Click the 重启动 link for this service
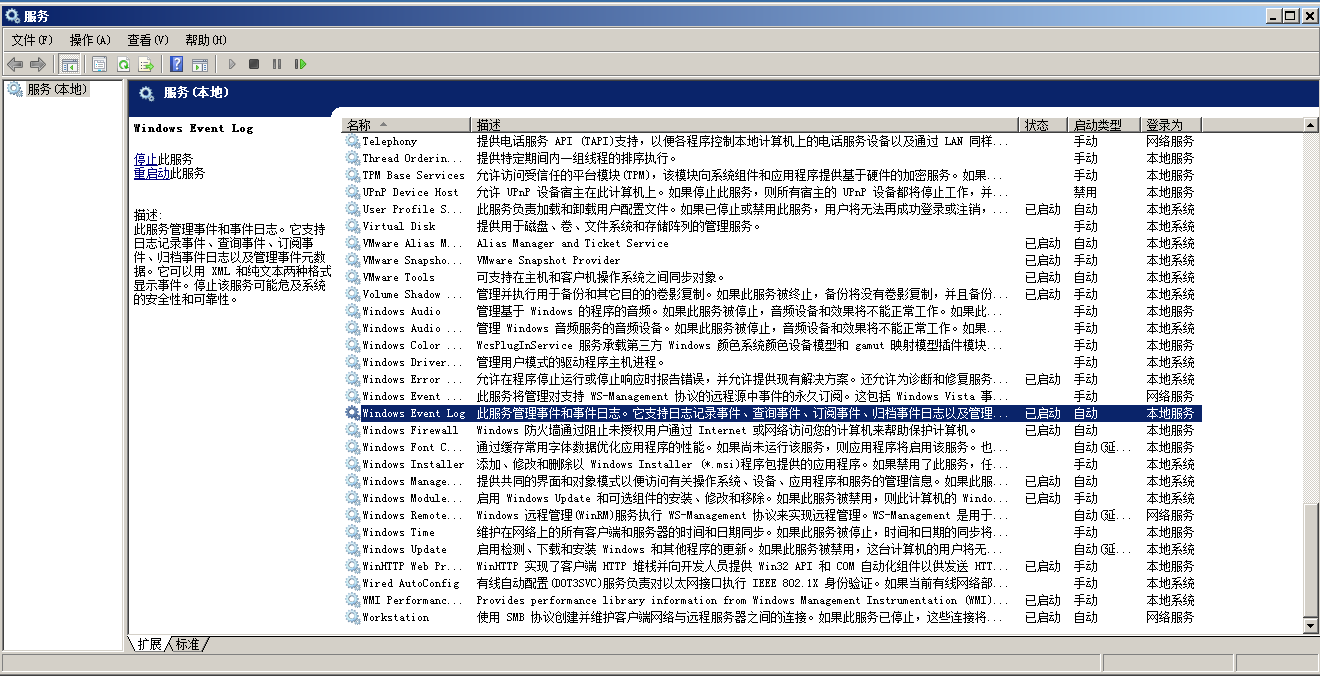The height and width of the screenshot is (676, 1320). tap(152, 173)
